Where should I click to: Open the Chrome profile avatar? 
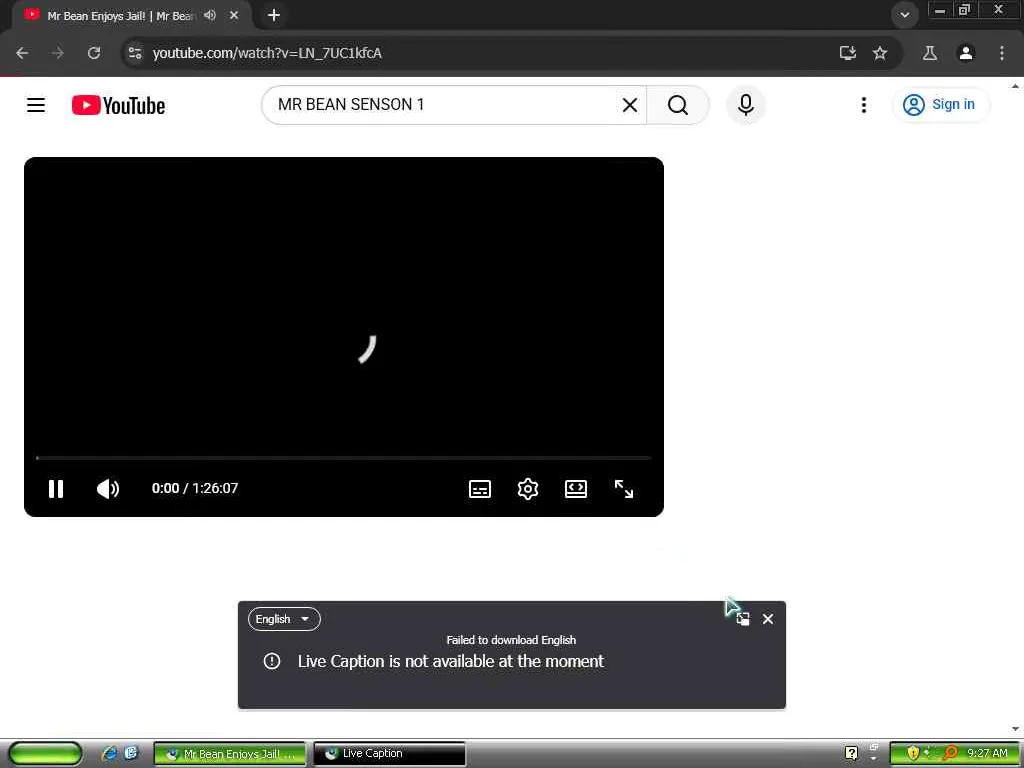pyautogui.click(x=966, y=53)
